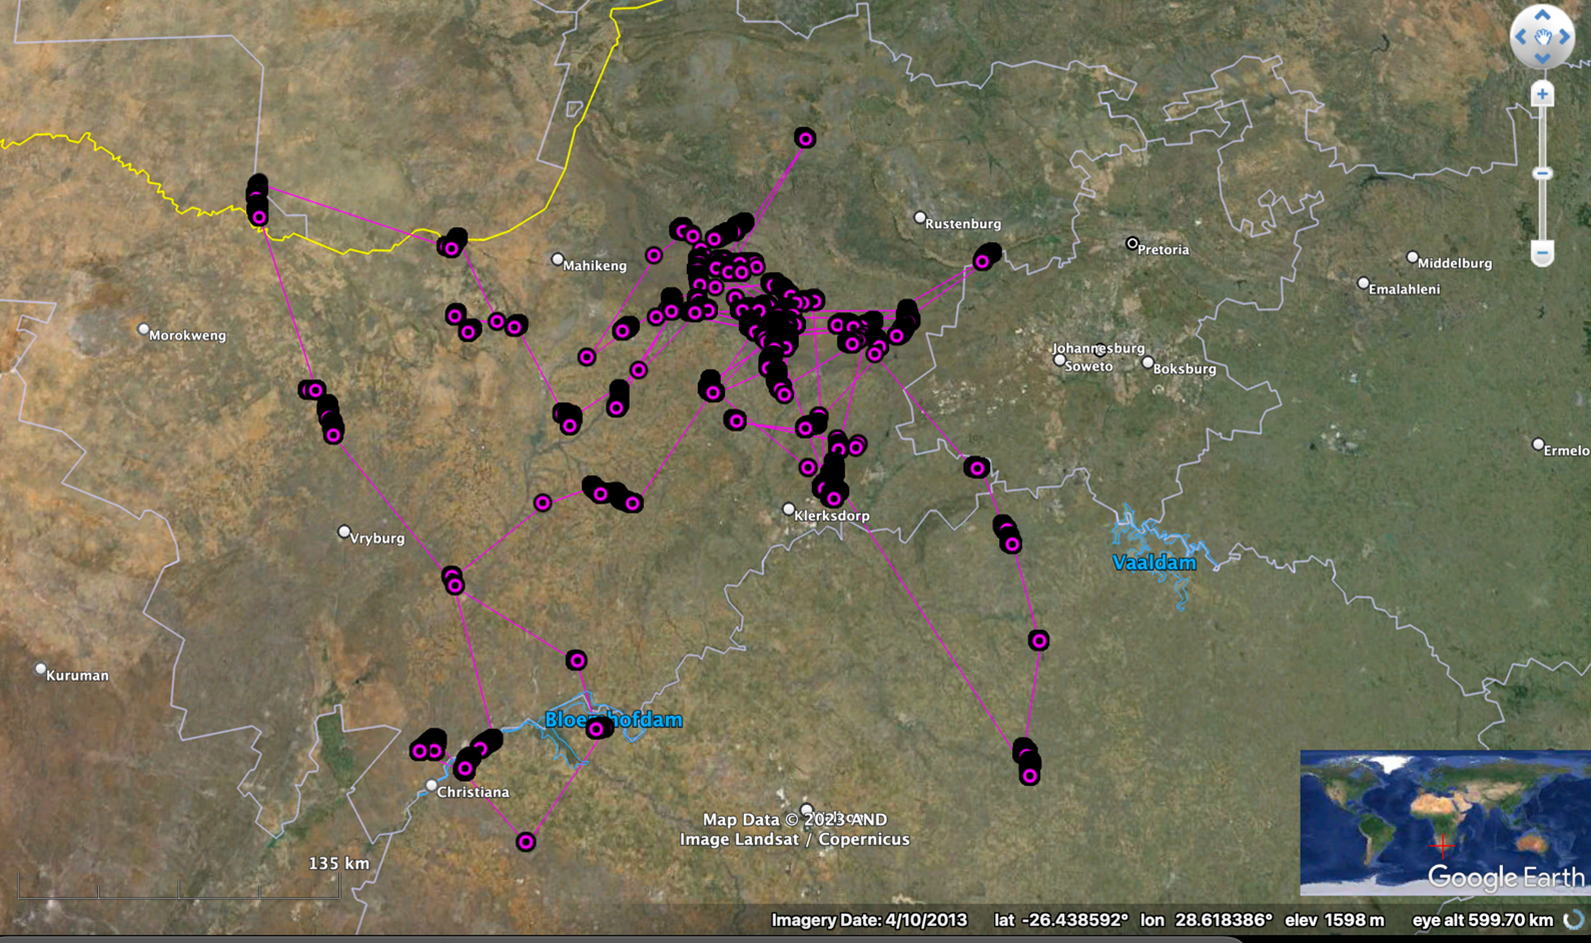The image size is (1591, 943).
Task: Select the southernmost marker below Christiana
Action: pos(526,842)
